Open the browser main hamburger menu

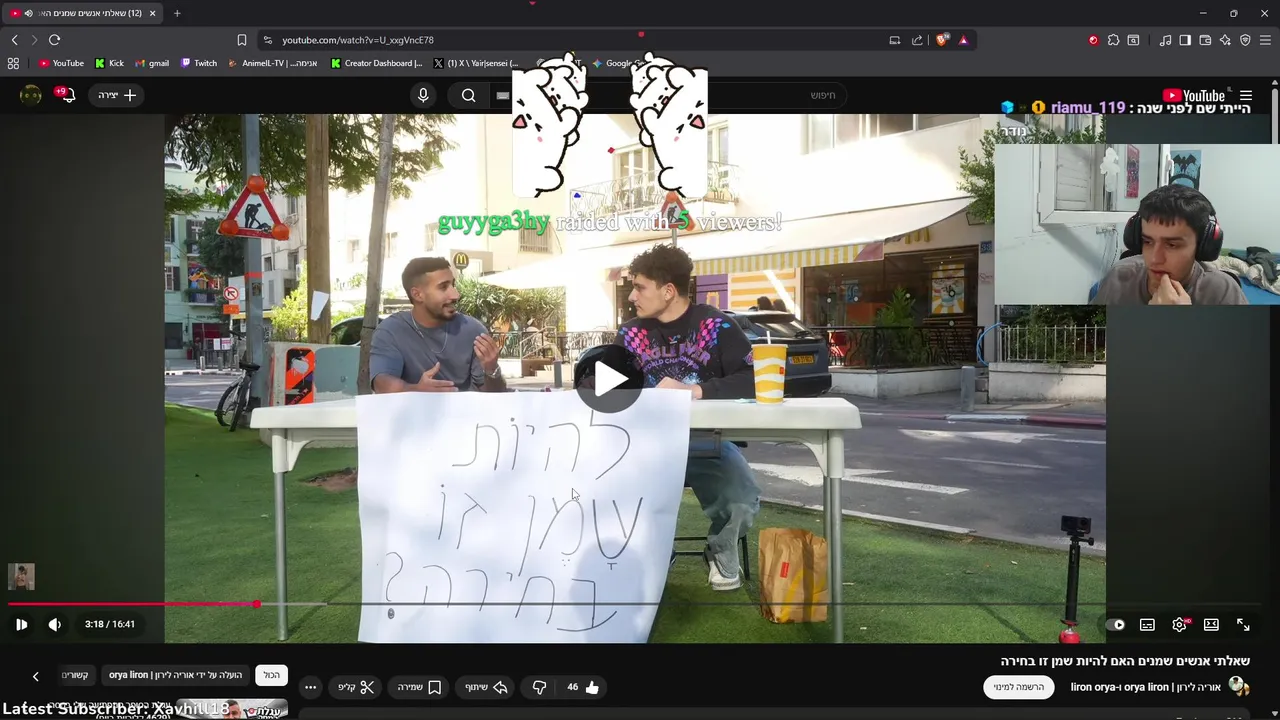(x=1266, y=40)
